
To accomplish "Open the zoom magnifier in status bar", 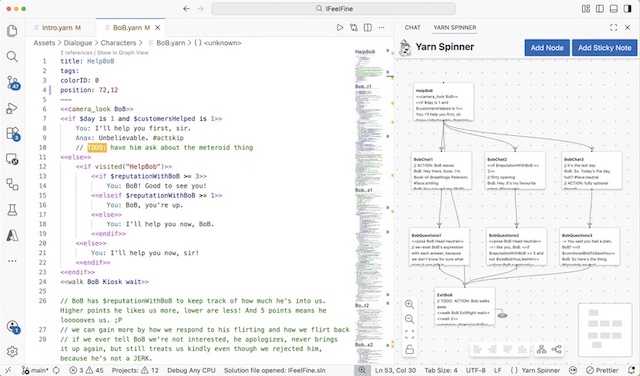I will 362,370.
